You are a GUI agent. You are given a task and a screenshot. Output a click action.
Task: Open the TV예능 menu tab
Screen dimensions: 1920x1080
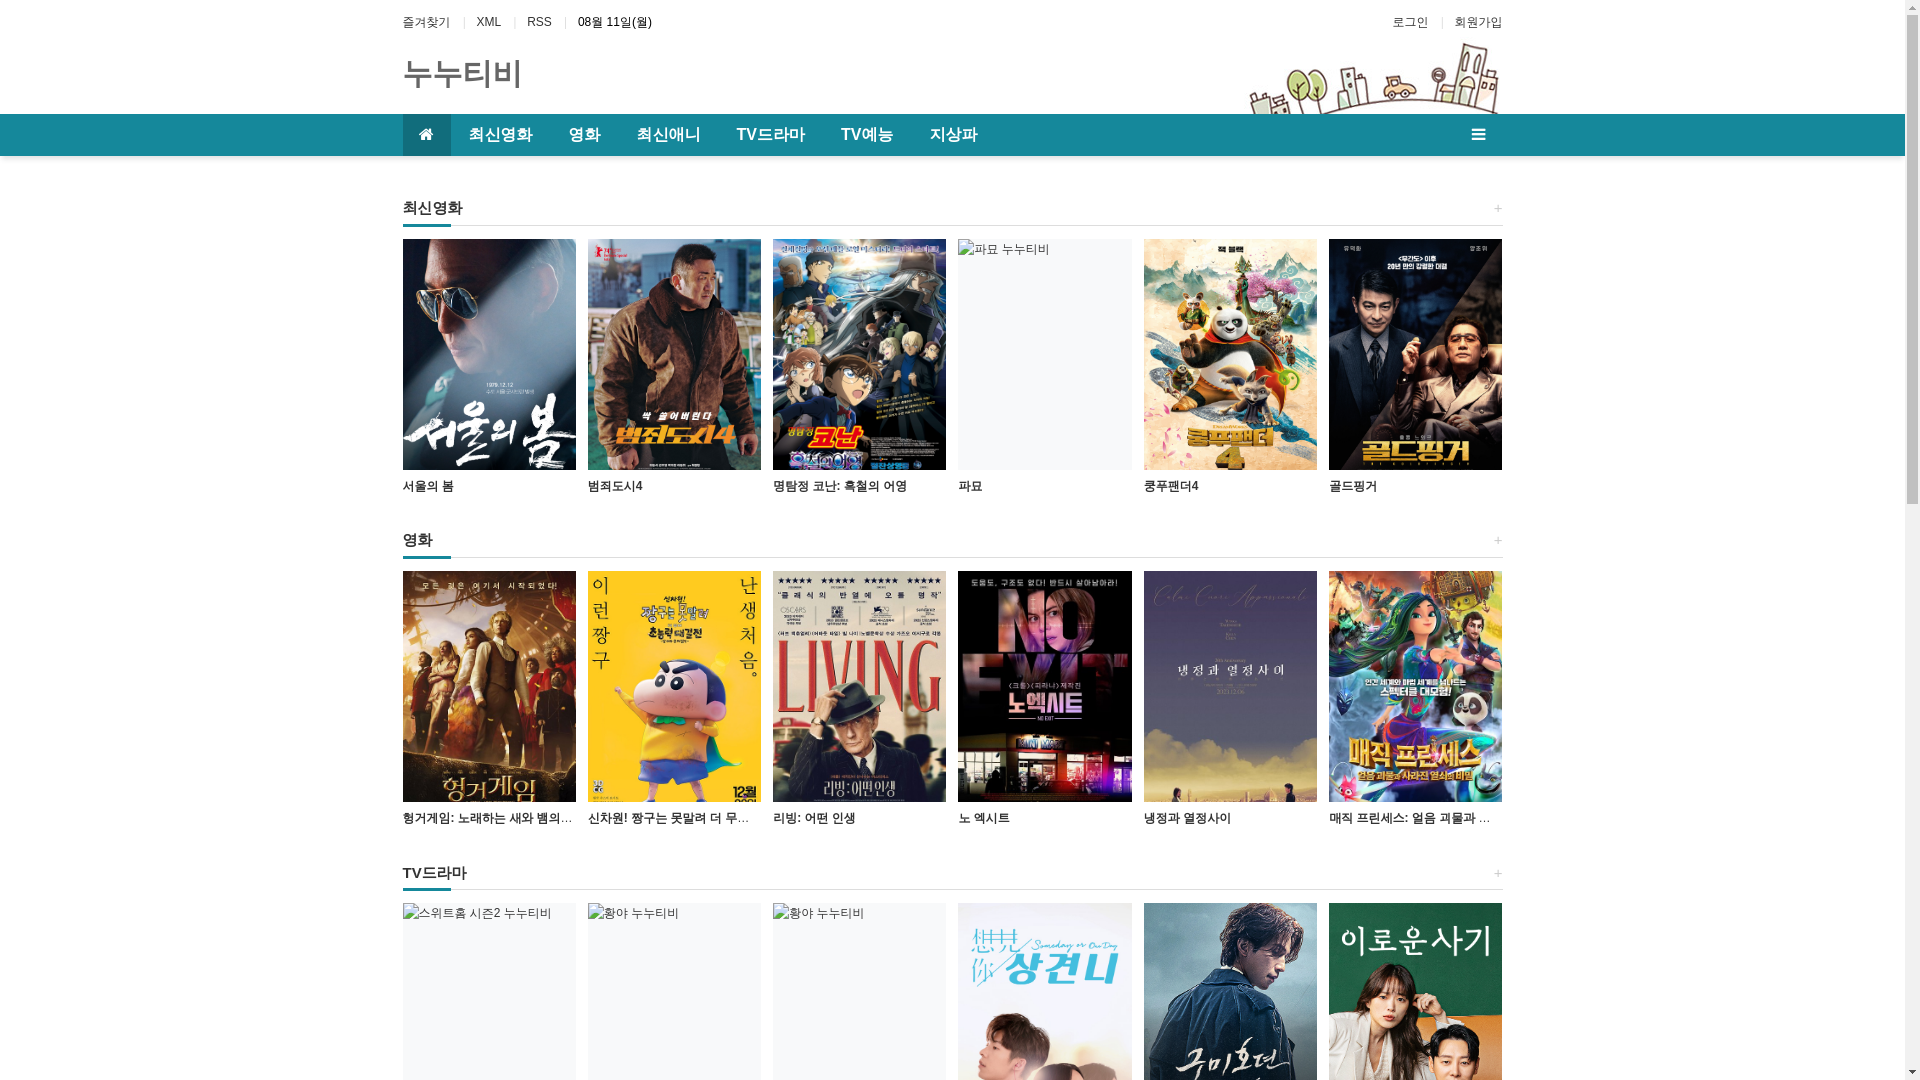866,135
